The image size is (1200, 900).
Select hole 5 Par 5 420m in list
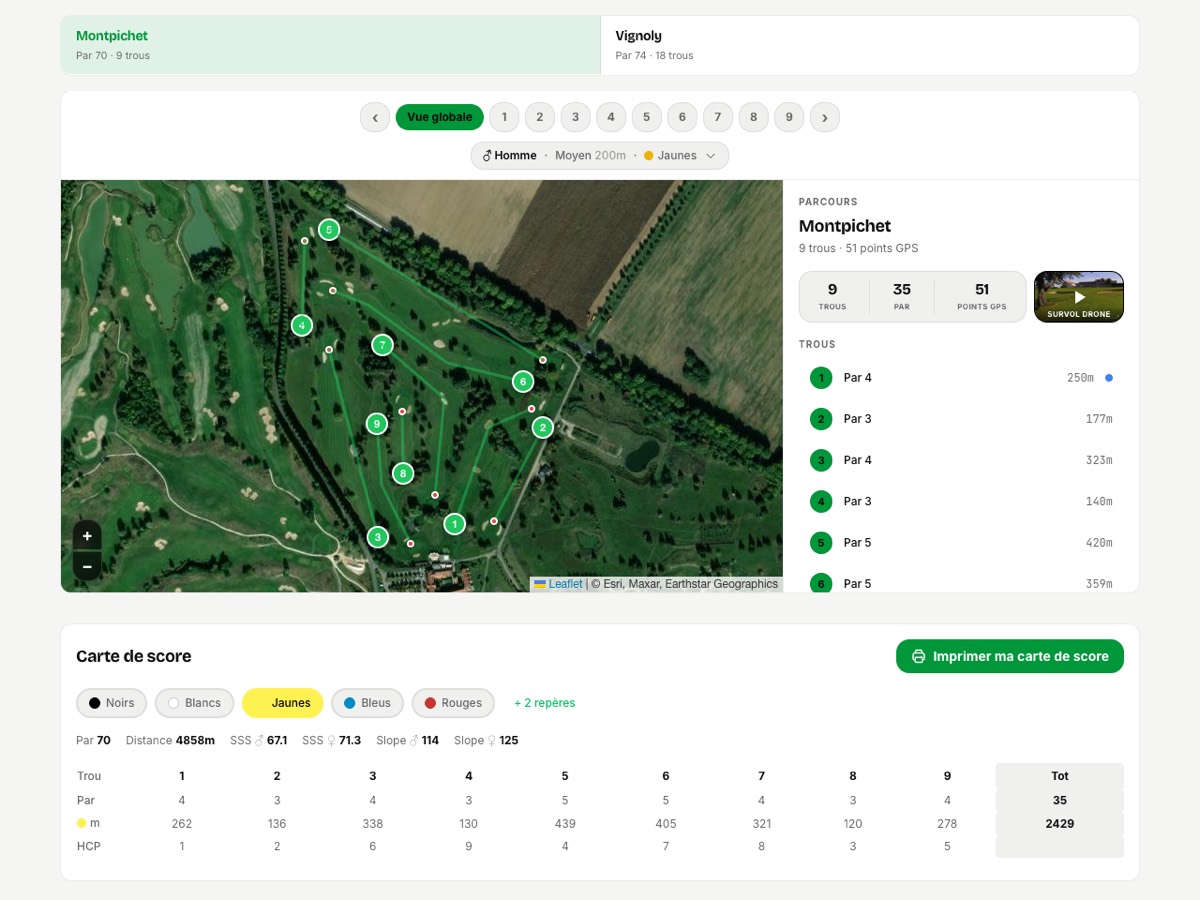point(961,542)
